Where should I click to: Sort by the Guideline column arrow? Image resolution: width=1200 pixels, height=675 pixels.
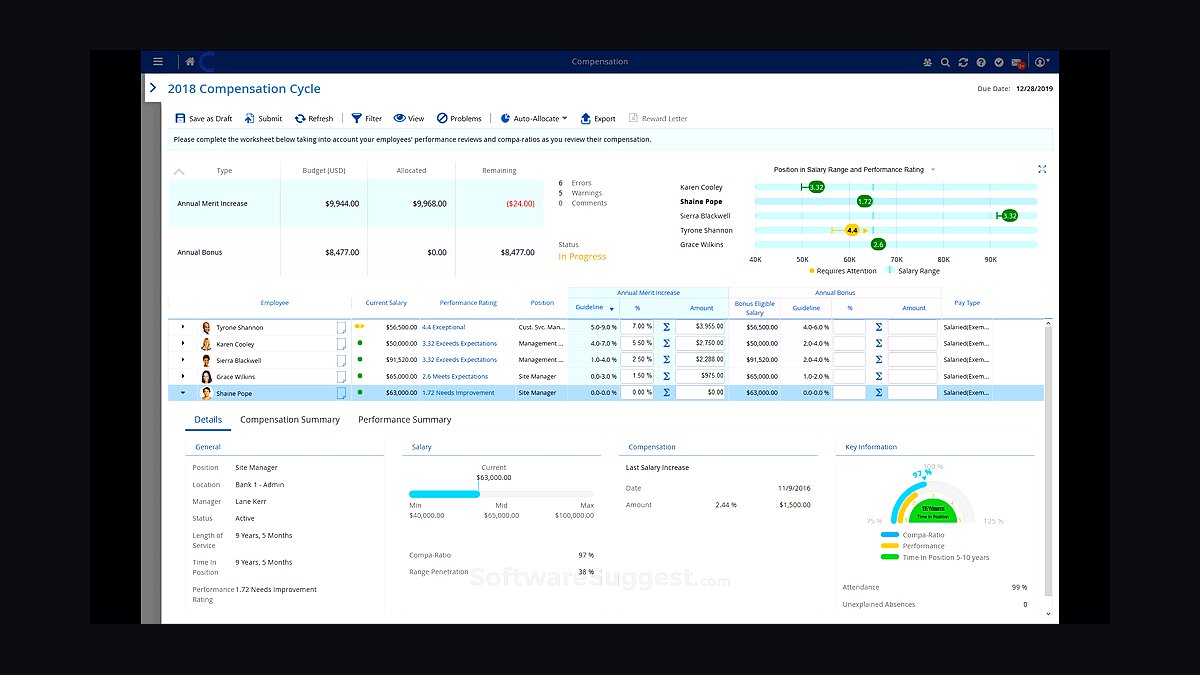(611, 309)
